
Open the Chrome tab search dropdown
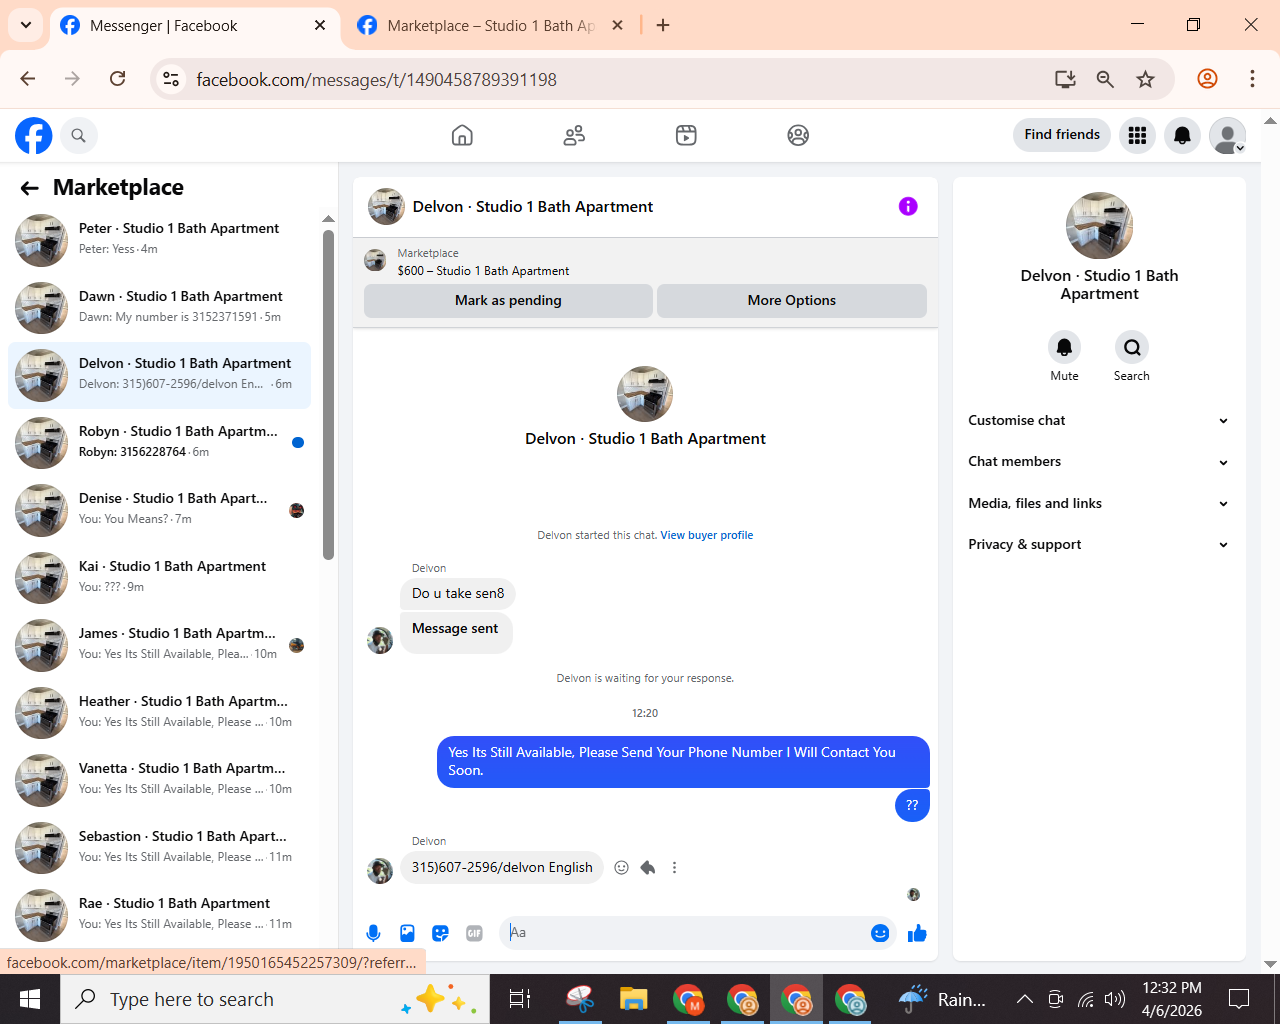click(25, 25)
